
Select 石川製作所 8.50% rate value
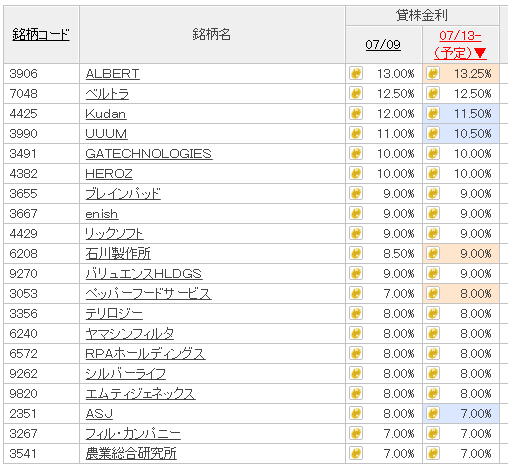(x=399, y=254)
